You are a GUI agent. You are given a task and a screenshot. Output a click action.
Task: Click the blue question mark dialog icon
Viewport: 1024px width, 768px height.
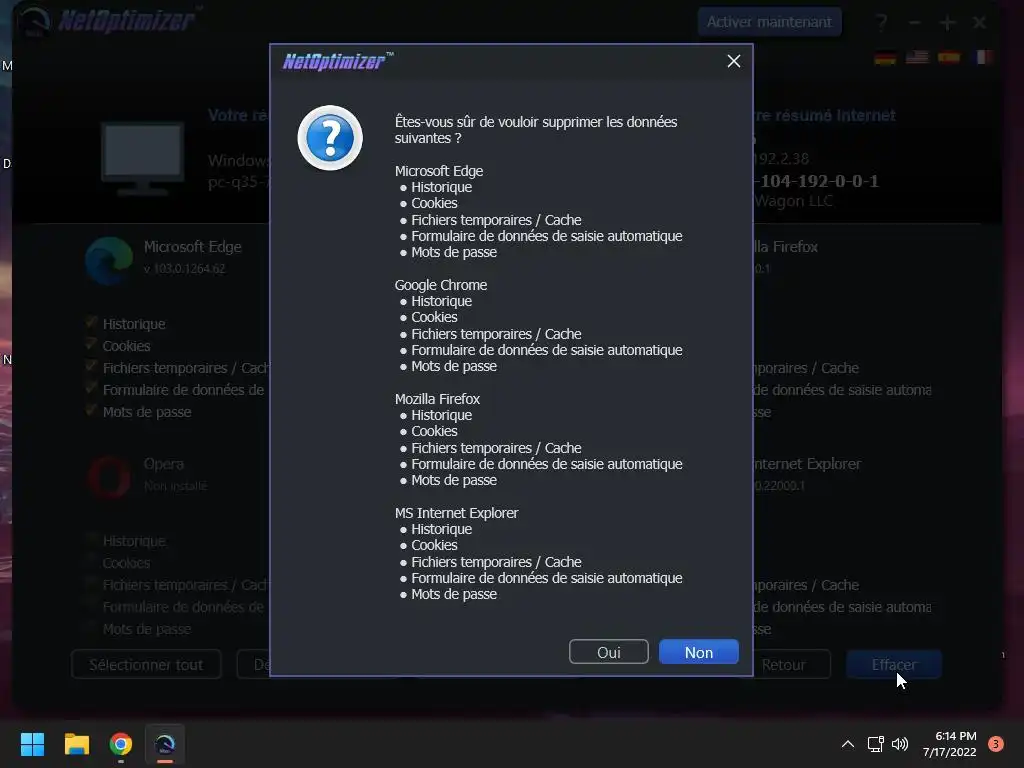(x=330, y=138)
